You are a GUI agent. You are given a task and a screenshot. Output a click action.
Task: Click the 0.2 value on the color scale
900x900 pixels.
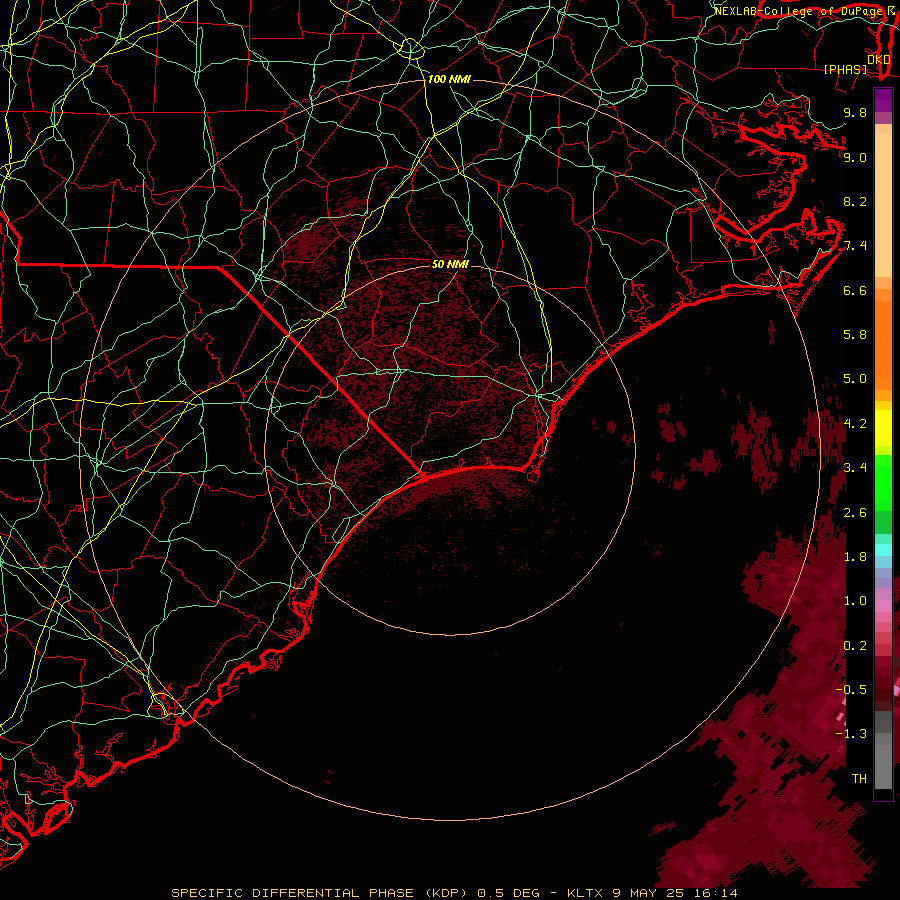[x=855, y=646]
